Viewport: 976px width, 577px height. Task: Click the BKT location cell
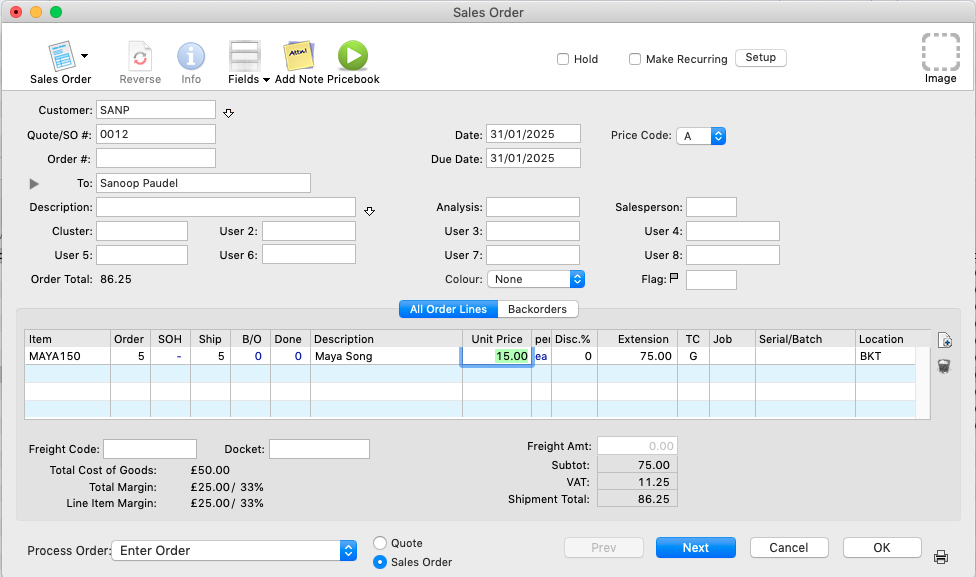885,356
